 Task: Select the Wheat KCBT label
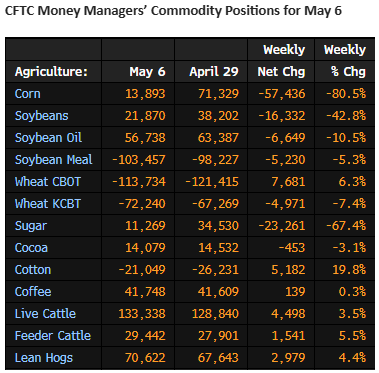(48, 204)
